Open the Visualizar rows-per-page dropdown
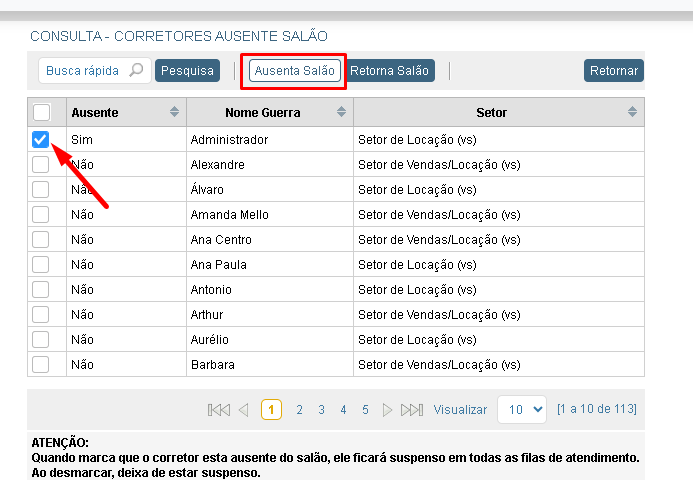This screenshot has height=489, width=693. (x=524, y=410)
